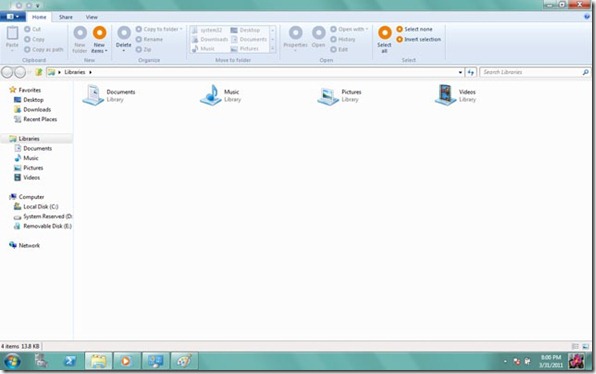Select System Reserved (D:) drive in the sidebar
The image size is (596, 374).
[43, 217]
